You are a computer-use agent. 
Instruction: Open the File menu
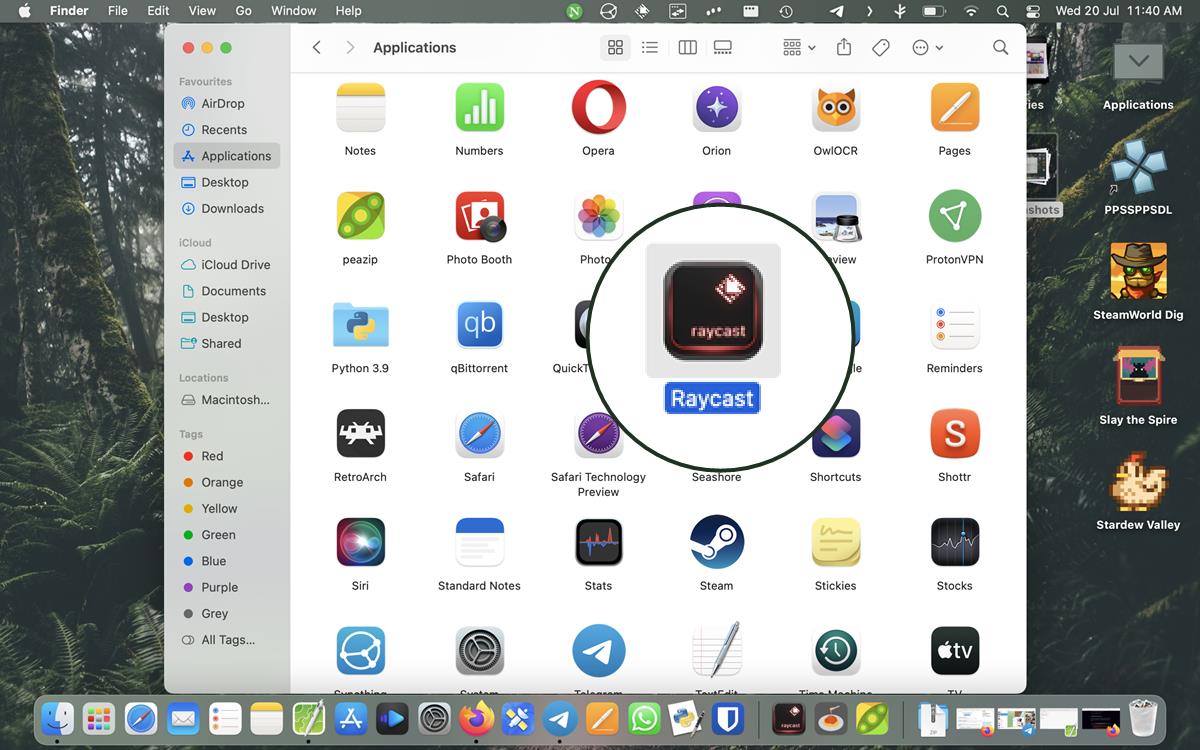point(117,11)
